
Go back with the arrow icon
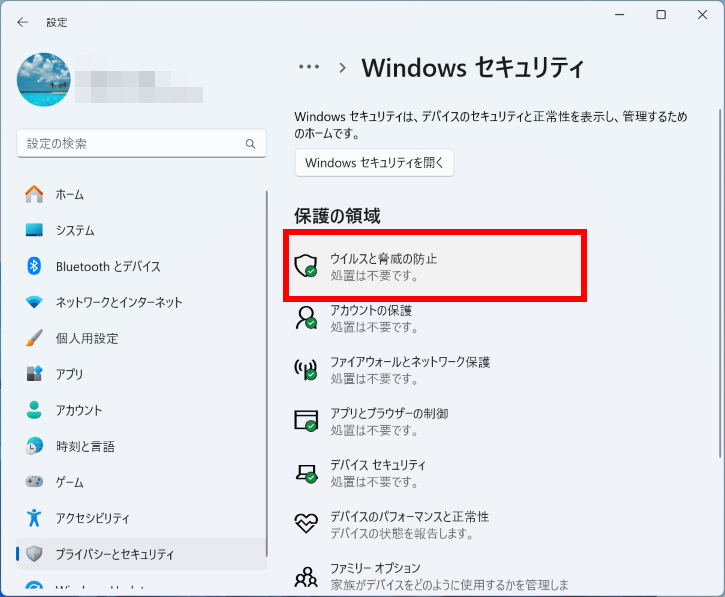22,22
